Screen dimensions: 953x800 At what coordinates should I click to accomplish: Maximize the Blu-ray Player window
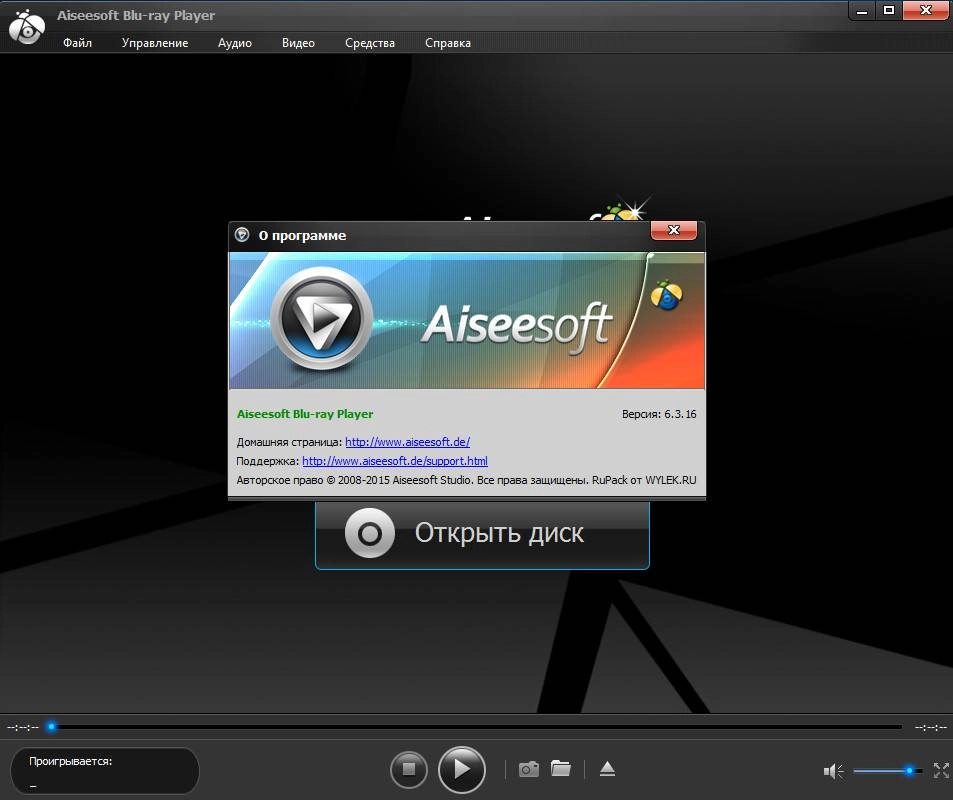(889, 11)
